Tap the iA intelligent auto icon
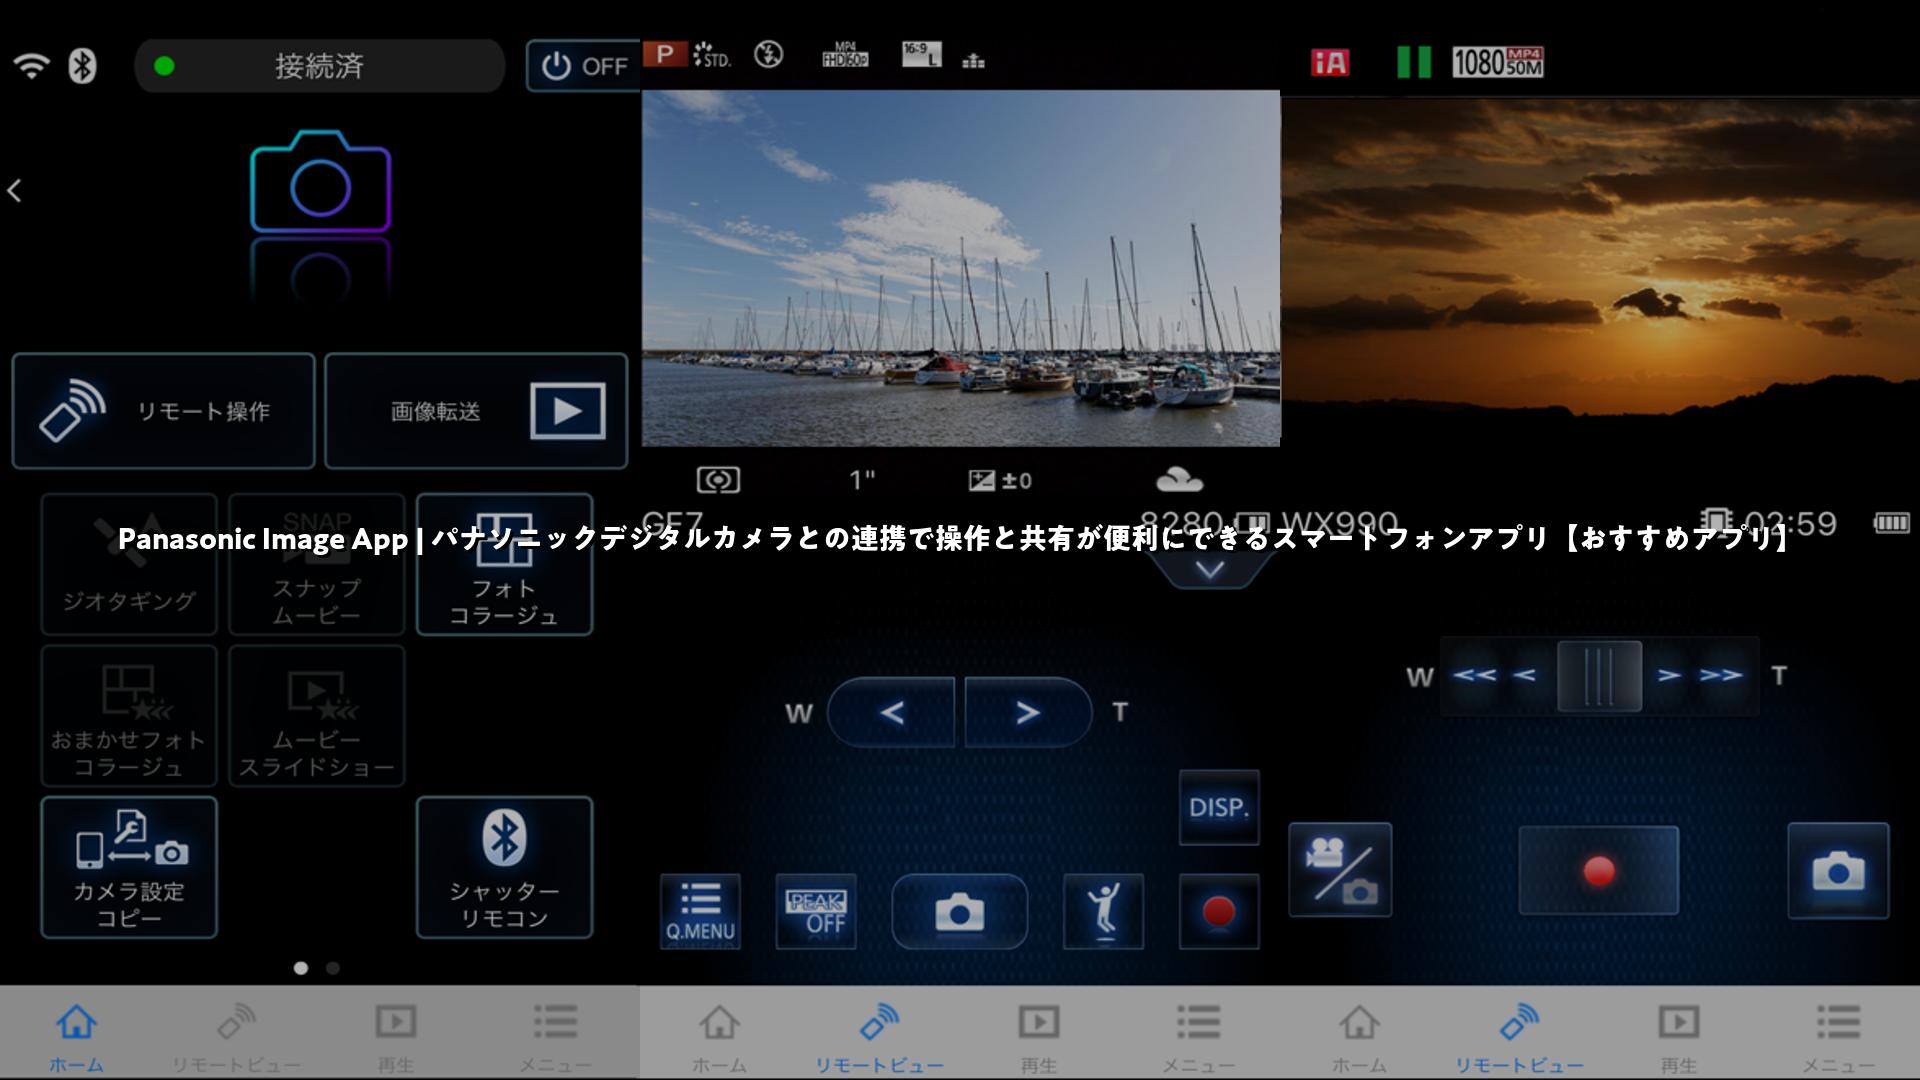 pos(1330,62)
